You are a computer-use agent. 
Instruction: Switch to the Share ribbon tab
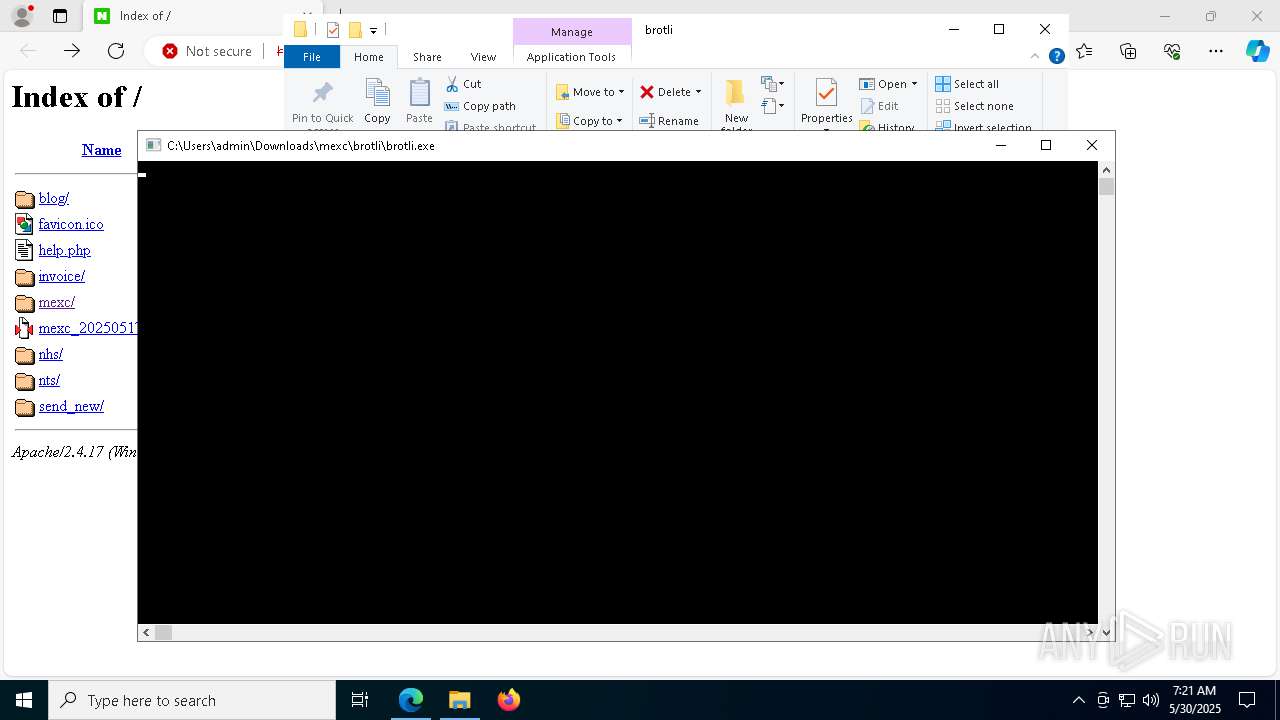coord(427,57)
